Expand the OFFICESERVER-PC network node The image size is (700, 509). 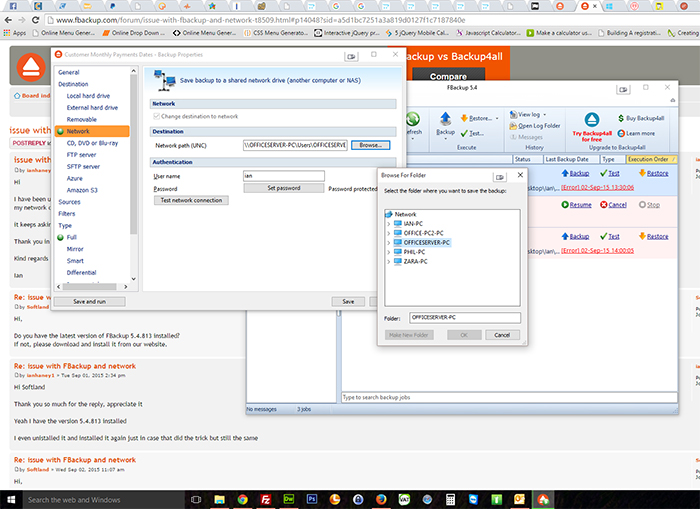coord(388,243)
